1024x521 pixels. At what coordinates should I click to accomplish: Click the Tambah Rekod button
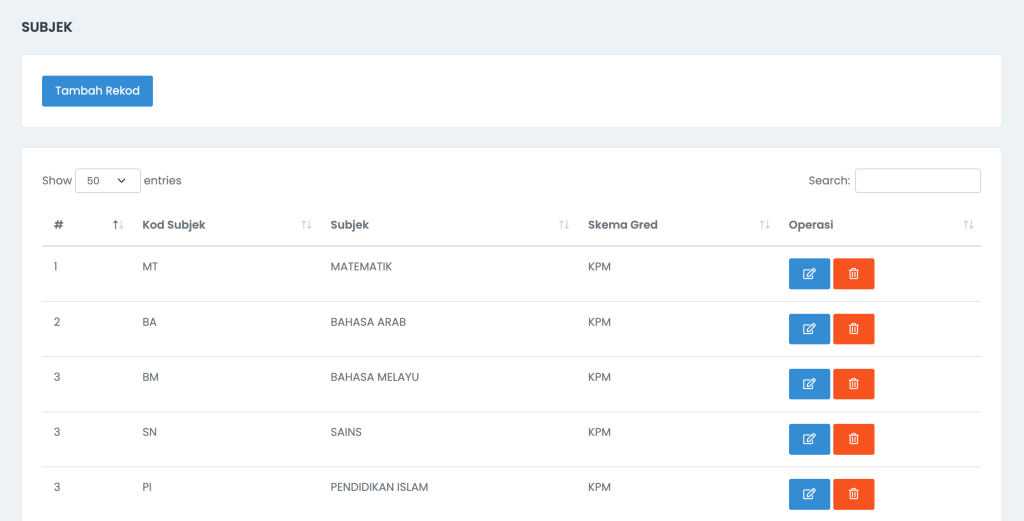pos(97,91)
